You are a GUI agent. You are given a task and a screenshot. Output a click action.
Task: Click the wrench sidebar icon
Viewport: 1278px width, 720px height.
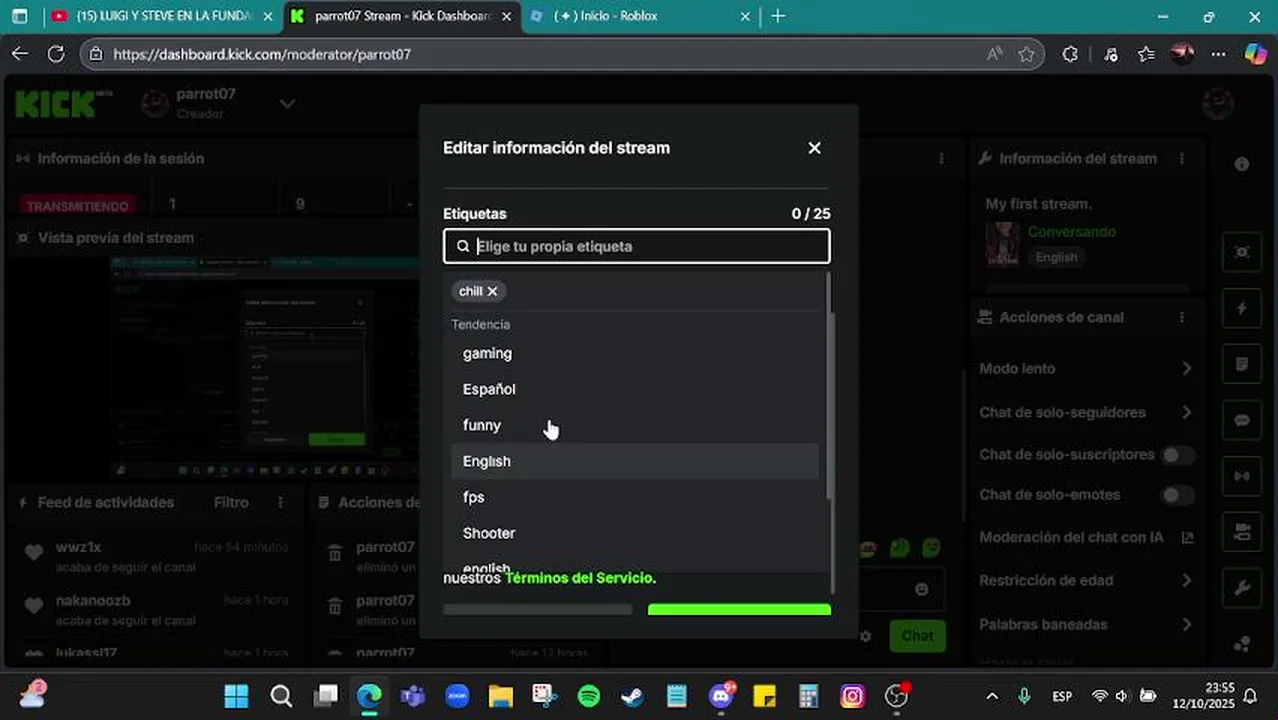[x=1242, y=588]
